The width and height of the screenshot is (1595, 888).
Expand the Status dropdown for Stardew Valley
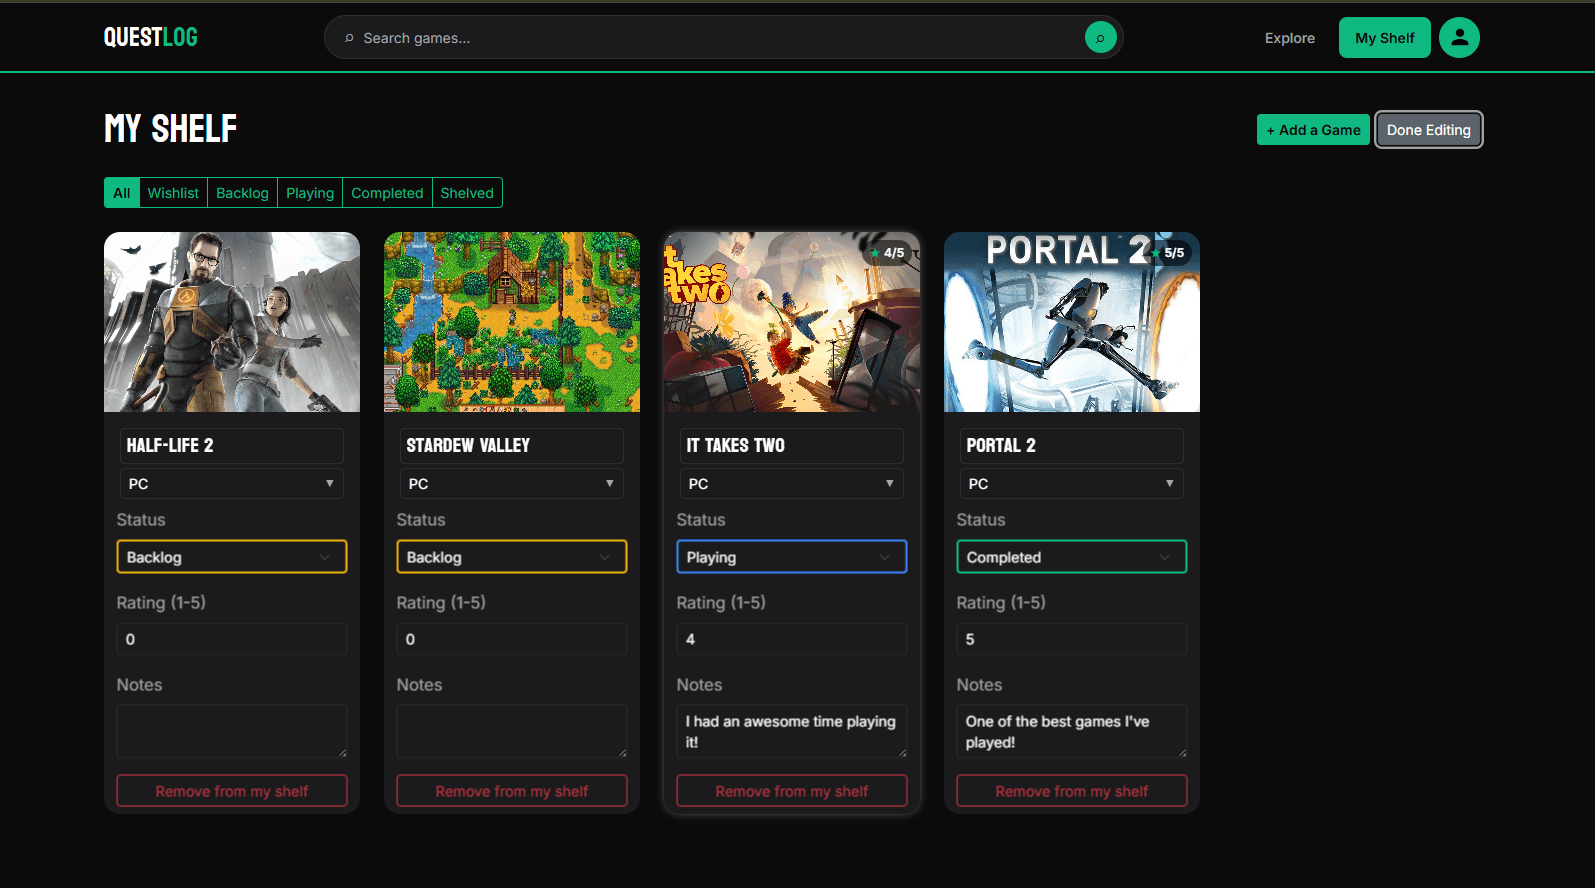[512, 557]
